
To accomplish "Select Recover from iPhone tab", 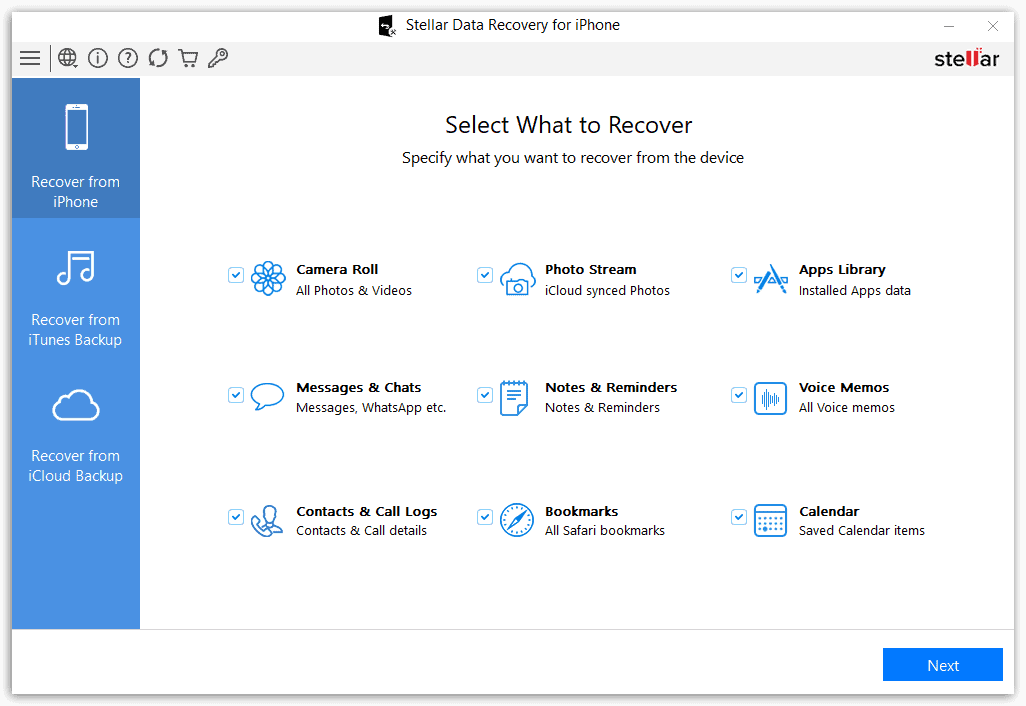I will coord(76,148).
